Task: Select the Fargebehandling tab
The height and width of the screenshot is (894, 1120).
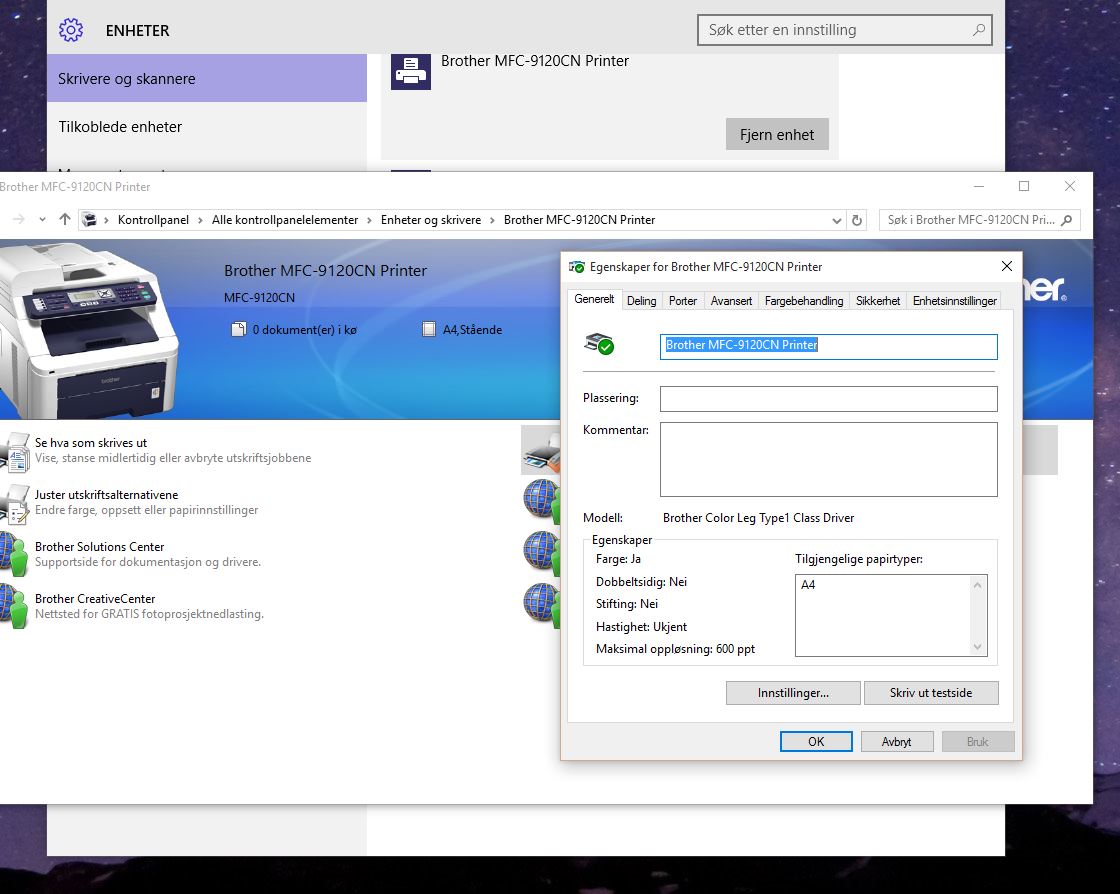Action: point(804,301)
